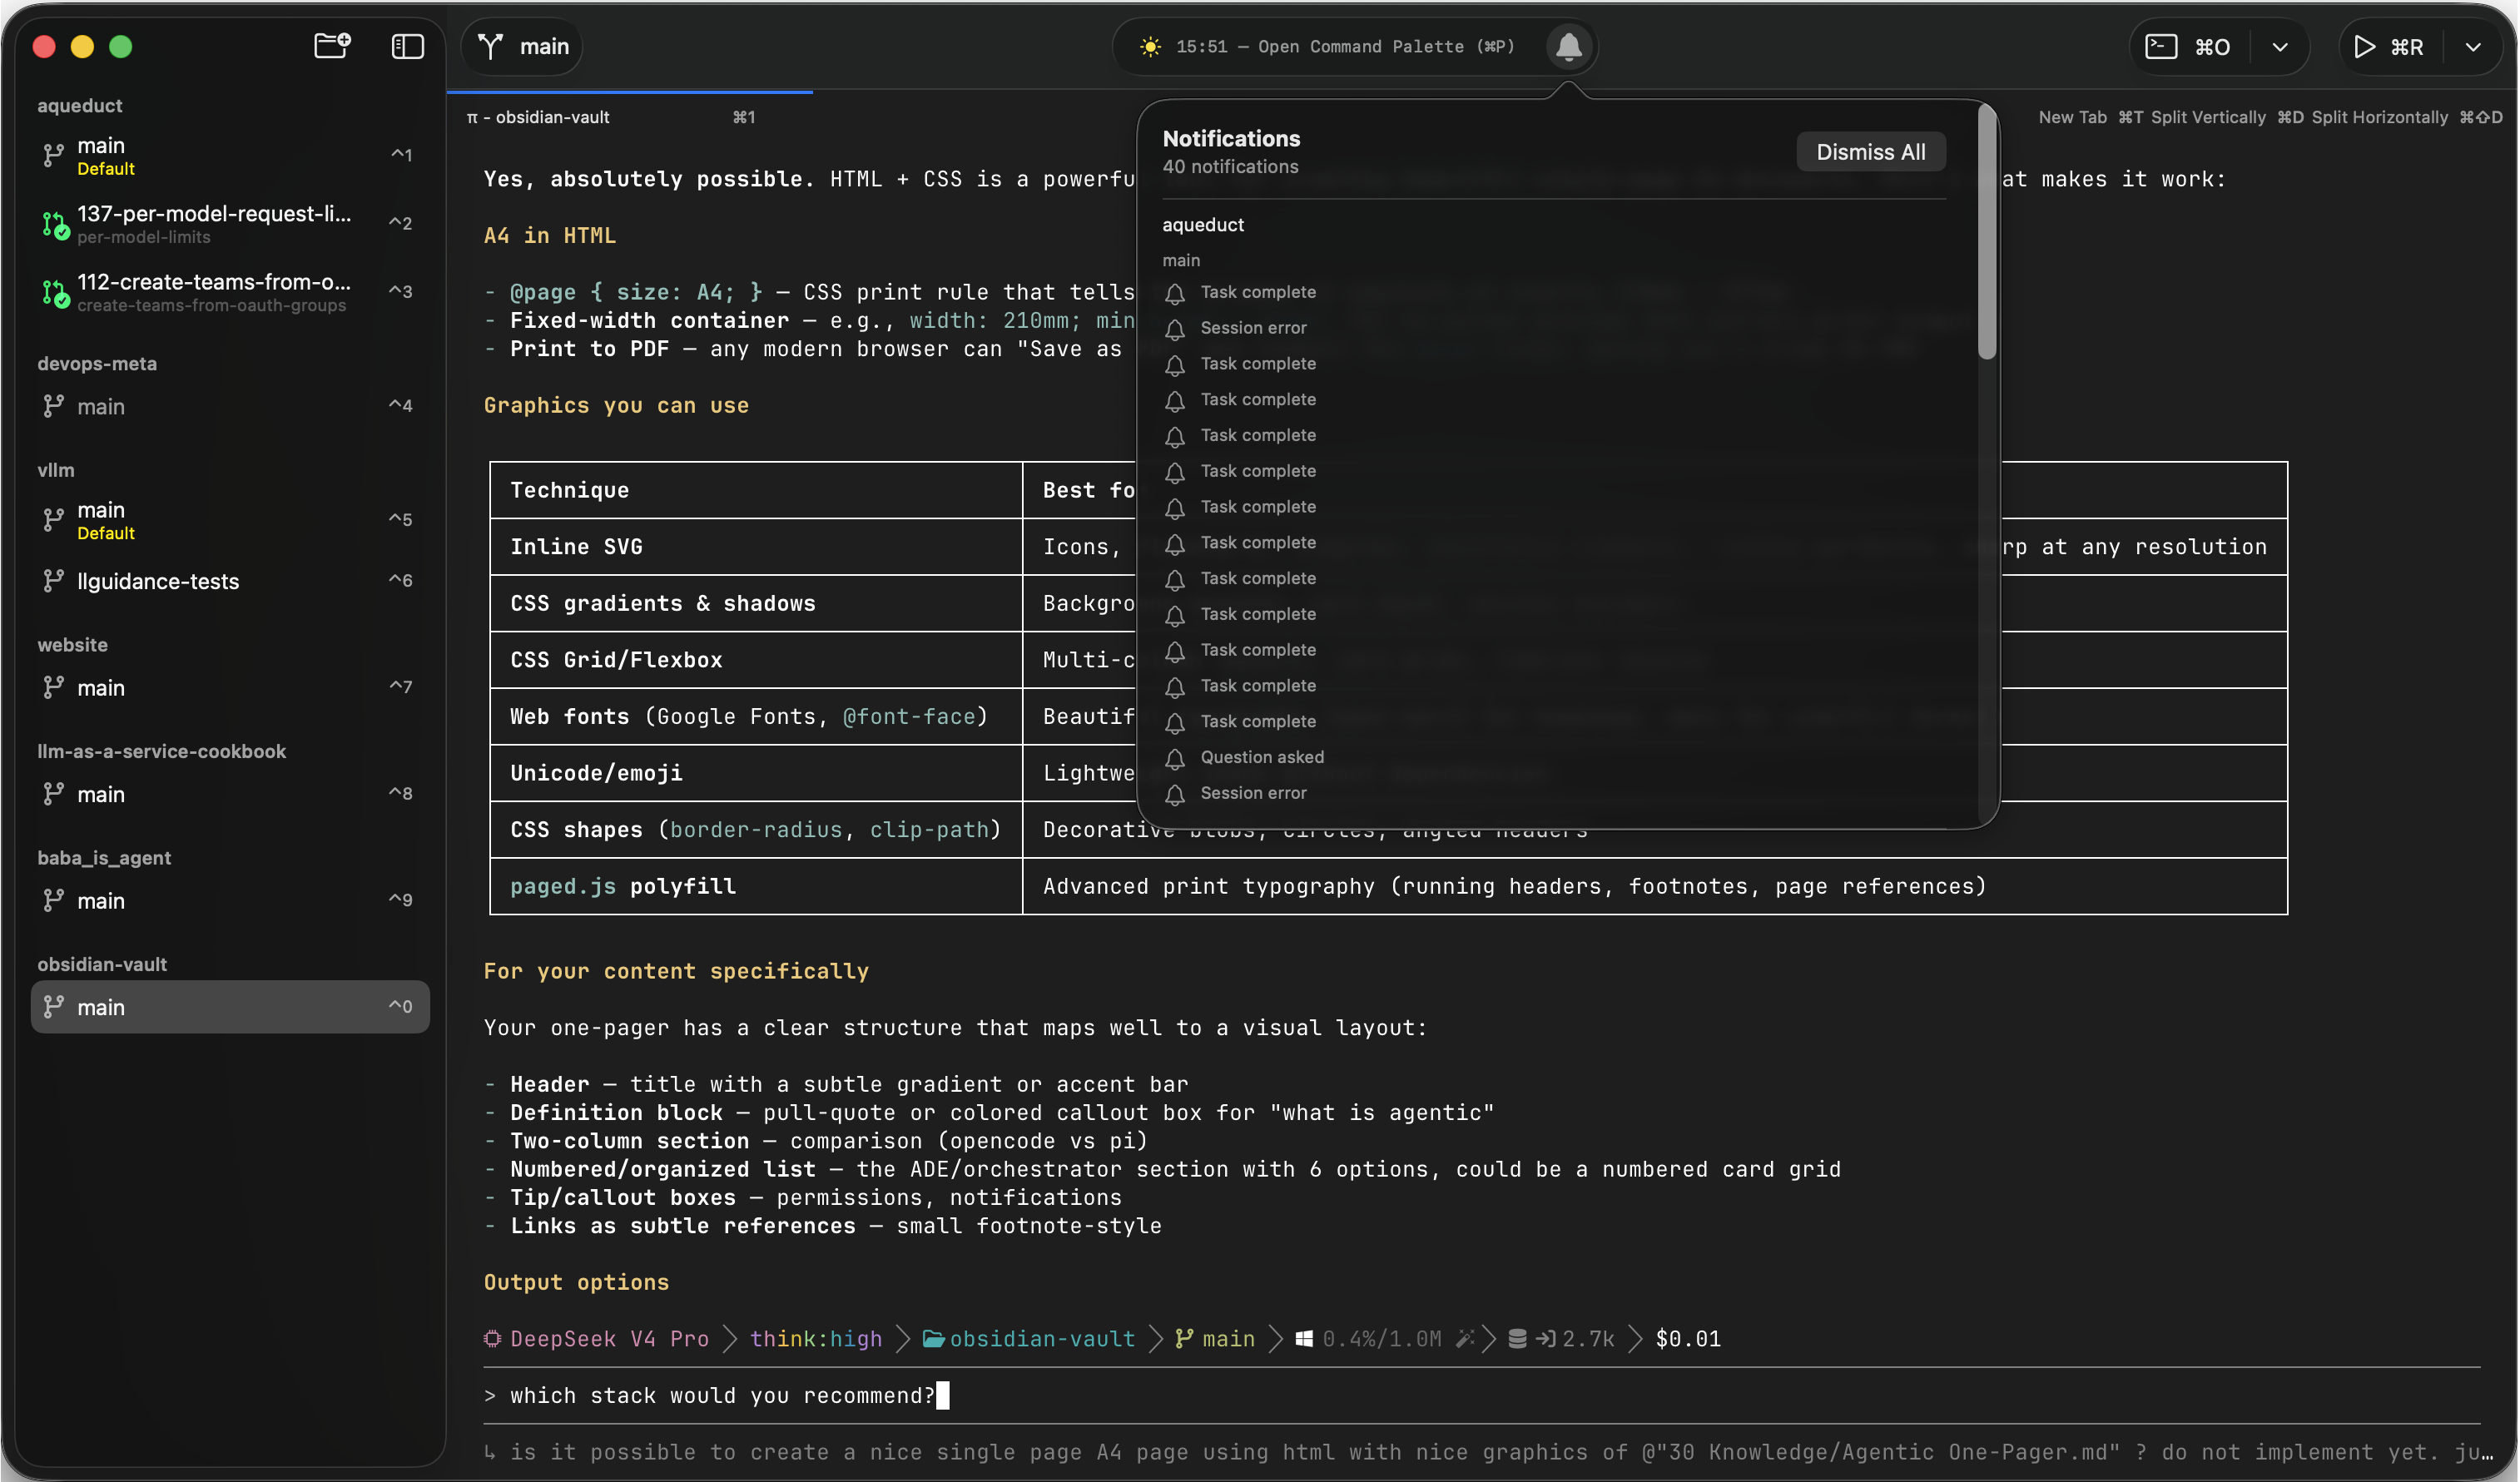Click branch icon of website main
The height and width of the screenshot is (1482, 2520).
pyautogui.click(x=53, y=688)
